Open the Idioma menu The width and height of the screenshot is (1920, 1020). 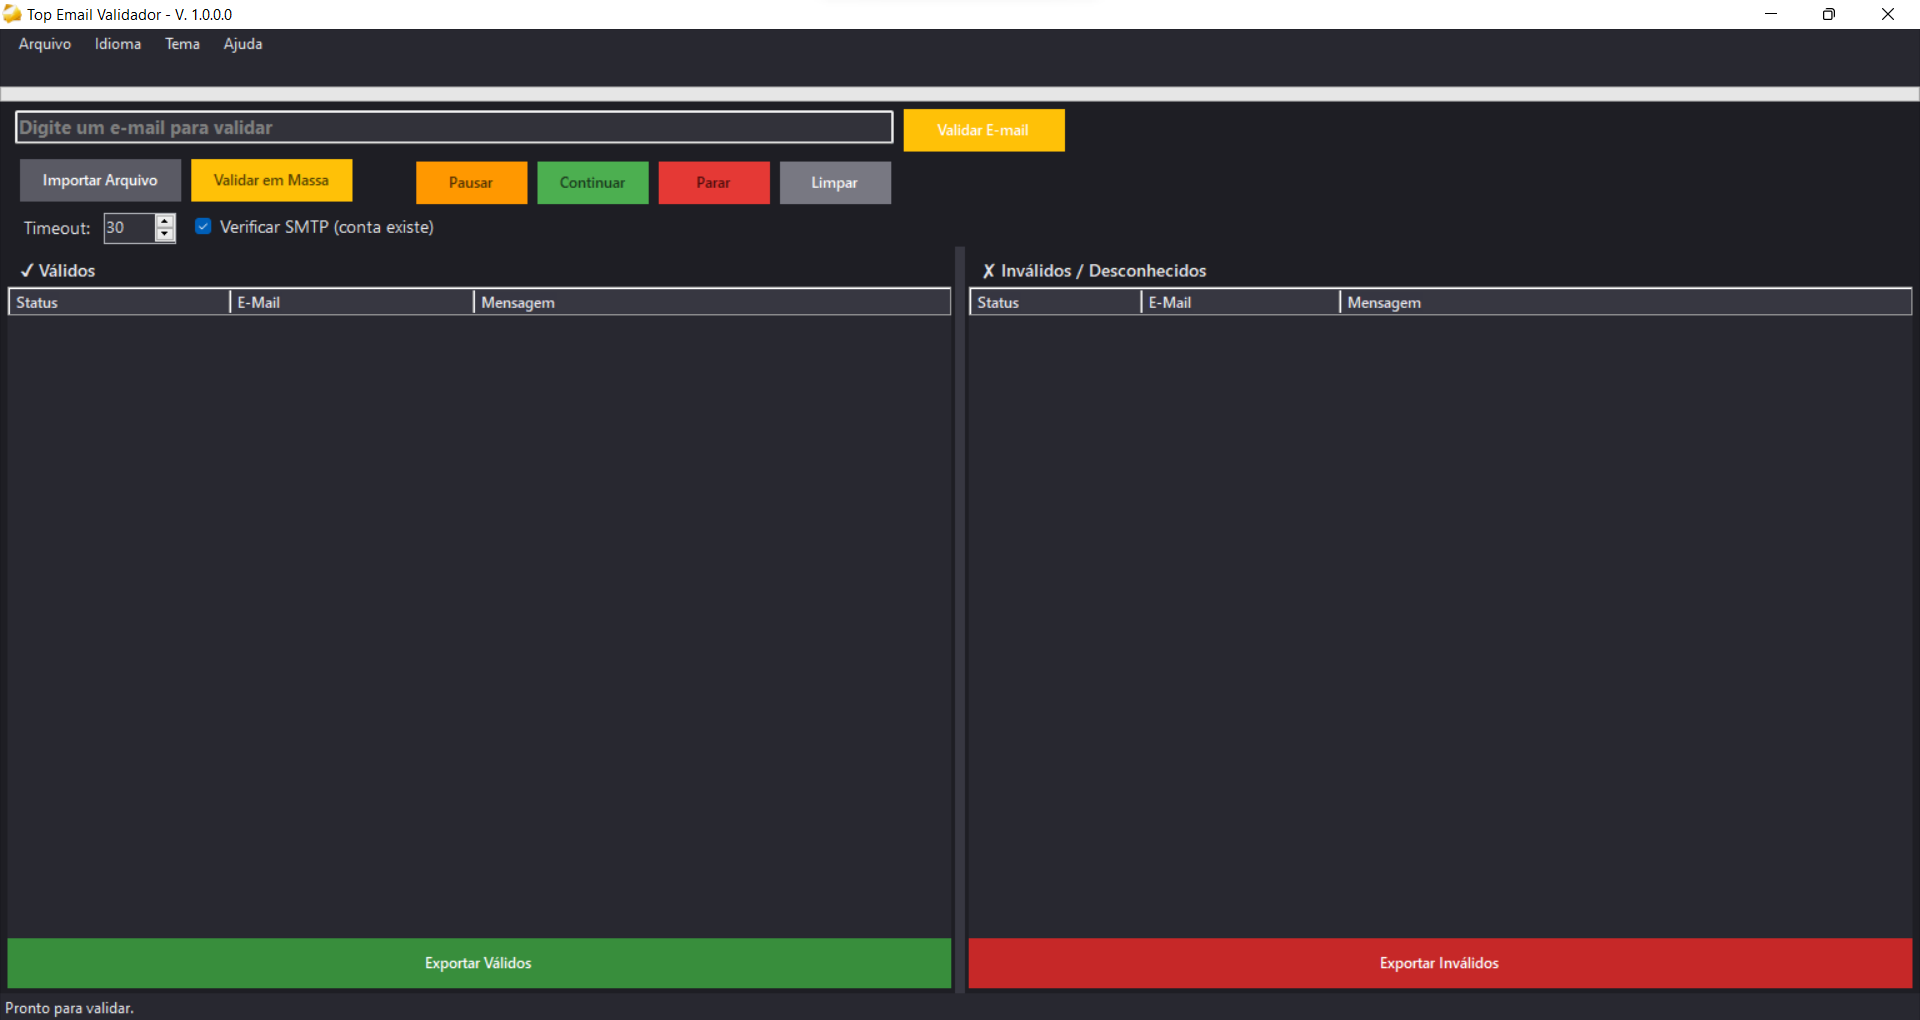(118, 44)
